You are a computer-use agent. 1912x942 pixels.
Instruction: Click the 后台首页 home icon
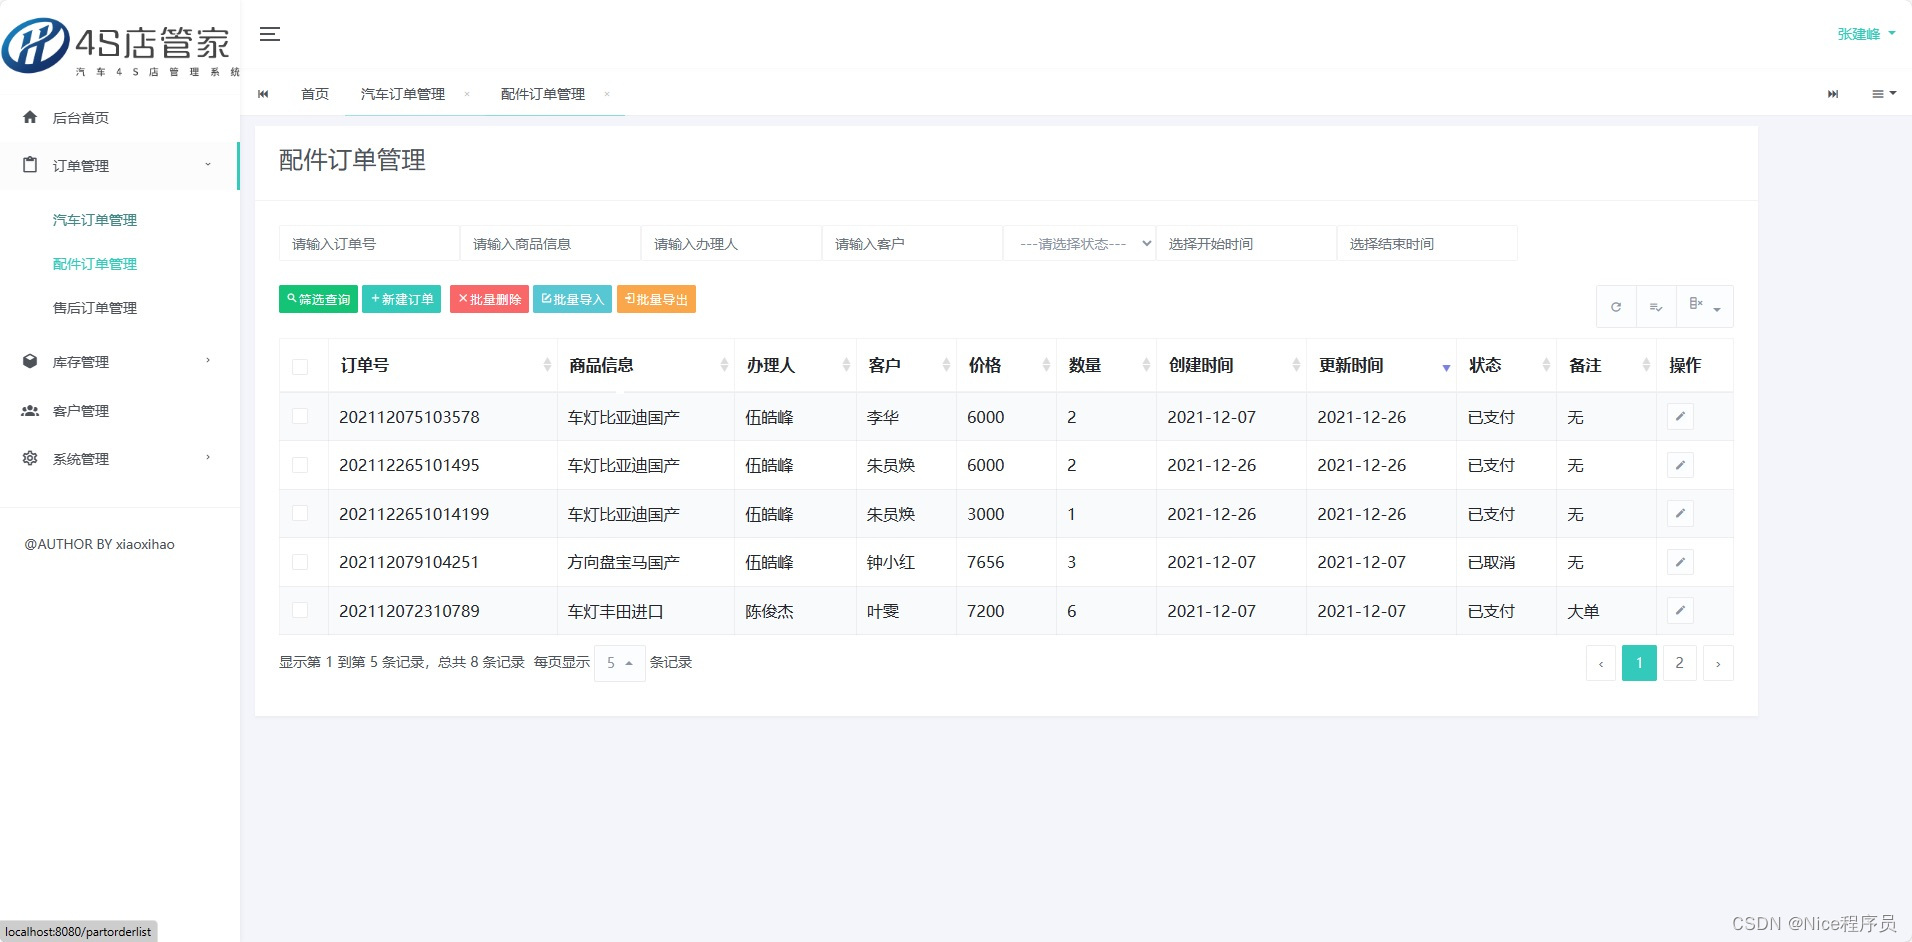[30, 117]
